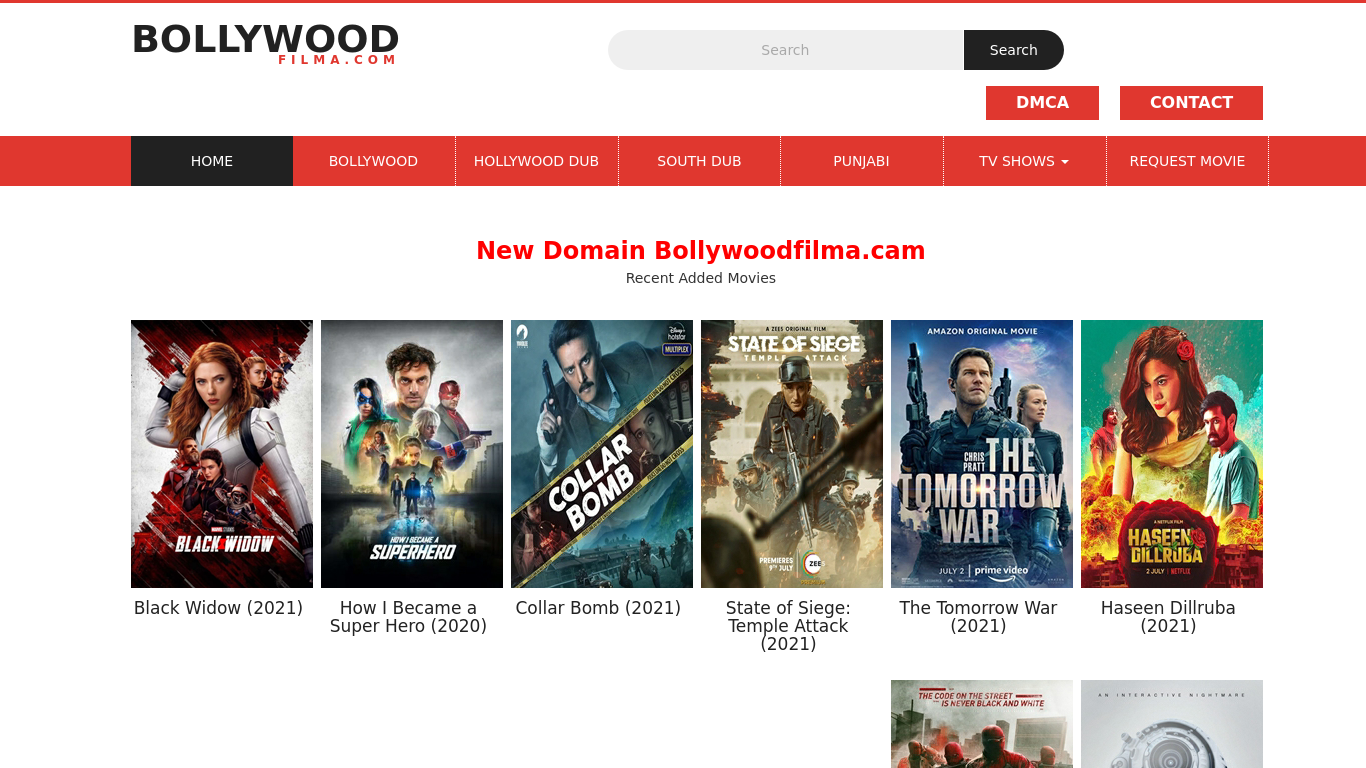
Task: Expand the TV SHOWS dropdown menu
Action: 1024,161
